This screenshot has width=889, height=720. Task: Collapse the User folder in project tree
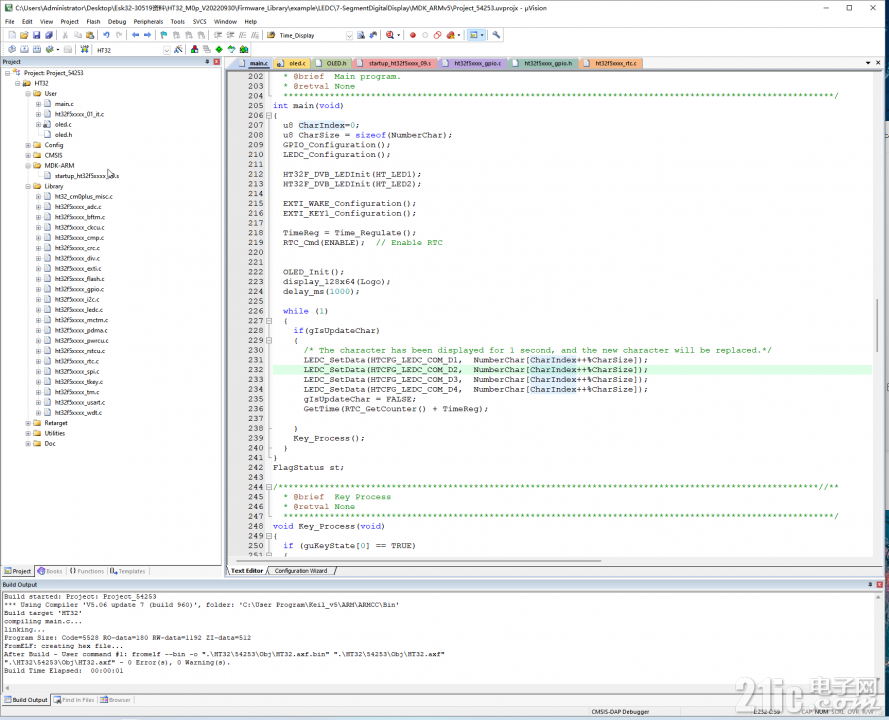click(28, 94)
